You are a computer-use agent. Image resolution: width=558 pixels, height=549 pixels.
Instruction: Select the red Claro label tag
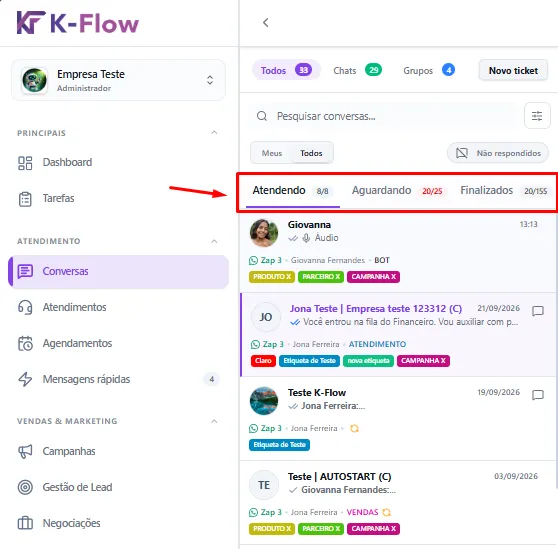pyautogui.click(x=263, y=361)
